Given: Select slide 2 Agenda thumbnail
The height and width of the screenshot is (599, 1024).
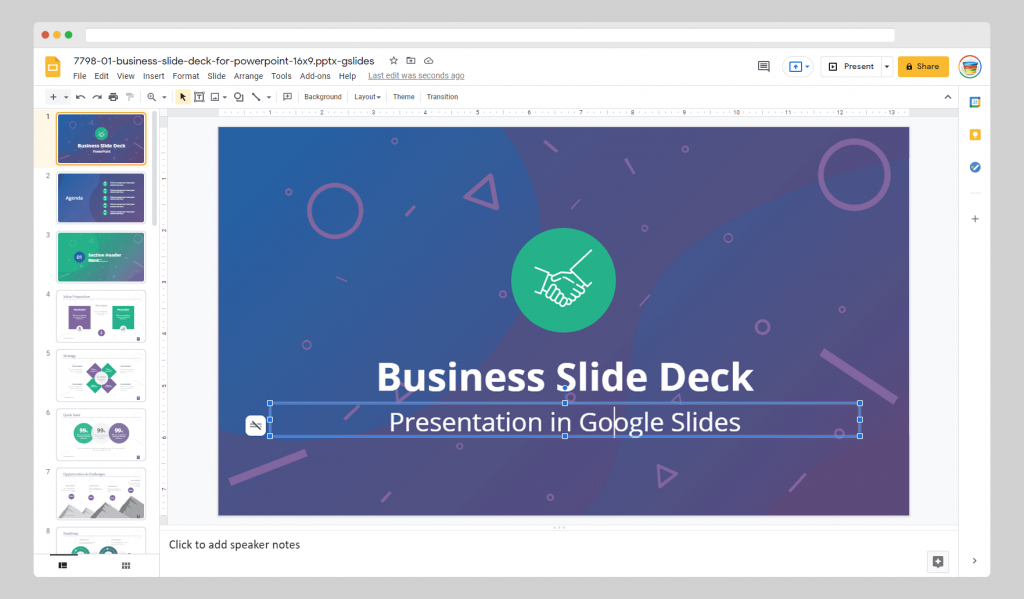Looking at the screenshot, I should [101, 197].
